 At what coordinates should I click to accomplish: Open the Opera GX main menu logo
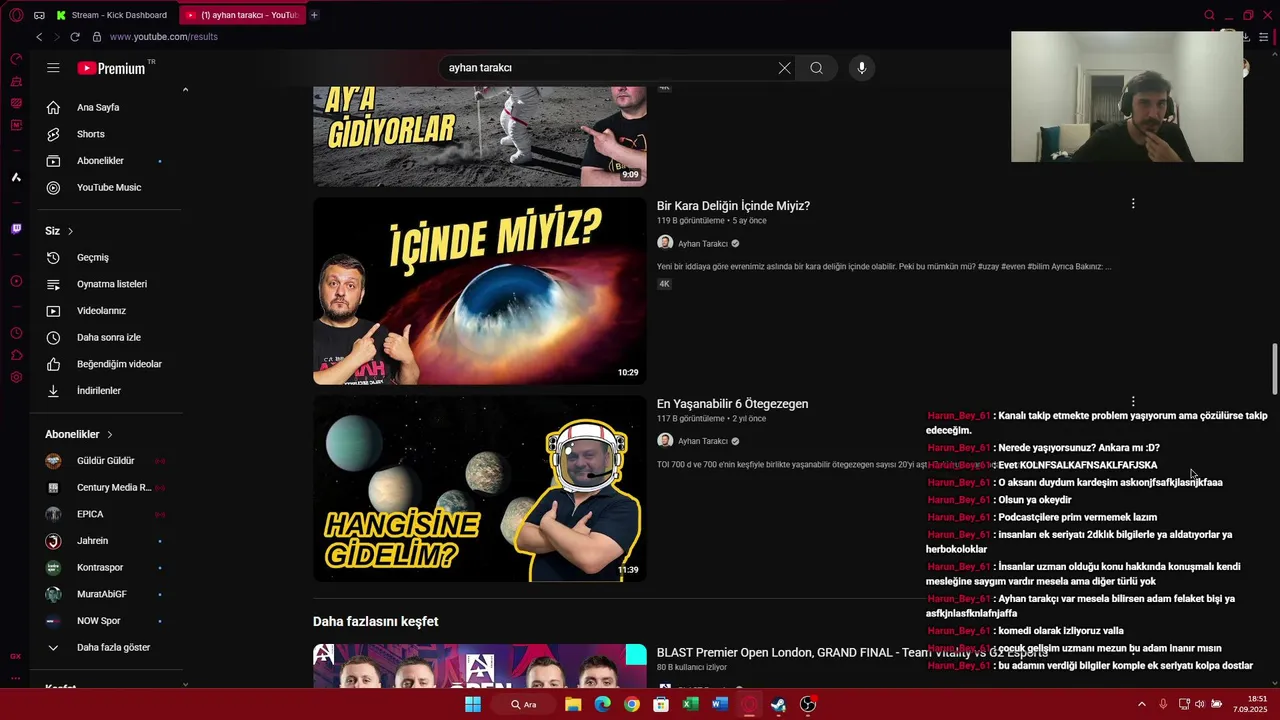click(16, 15)
